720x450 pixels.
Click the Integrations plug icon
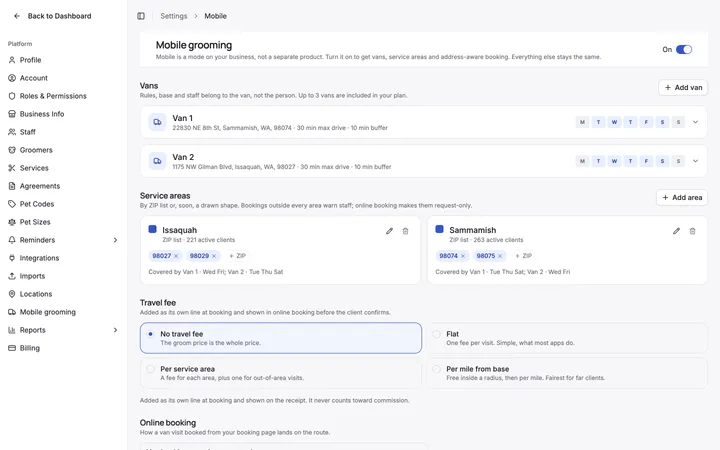click(12, 258)
